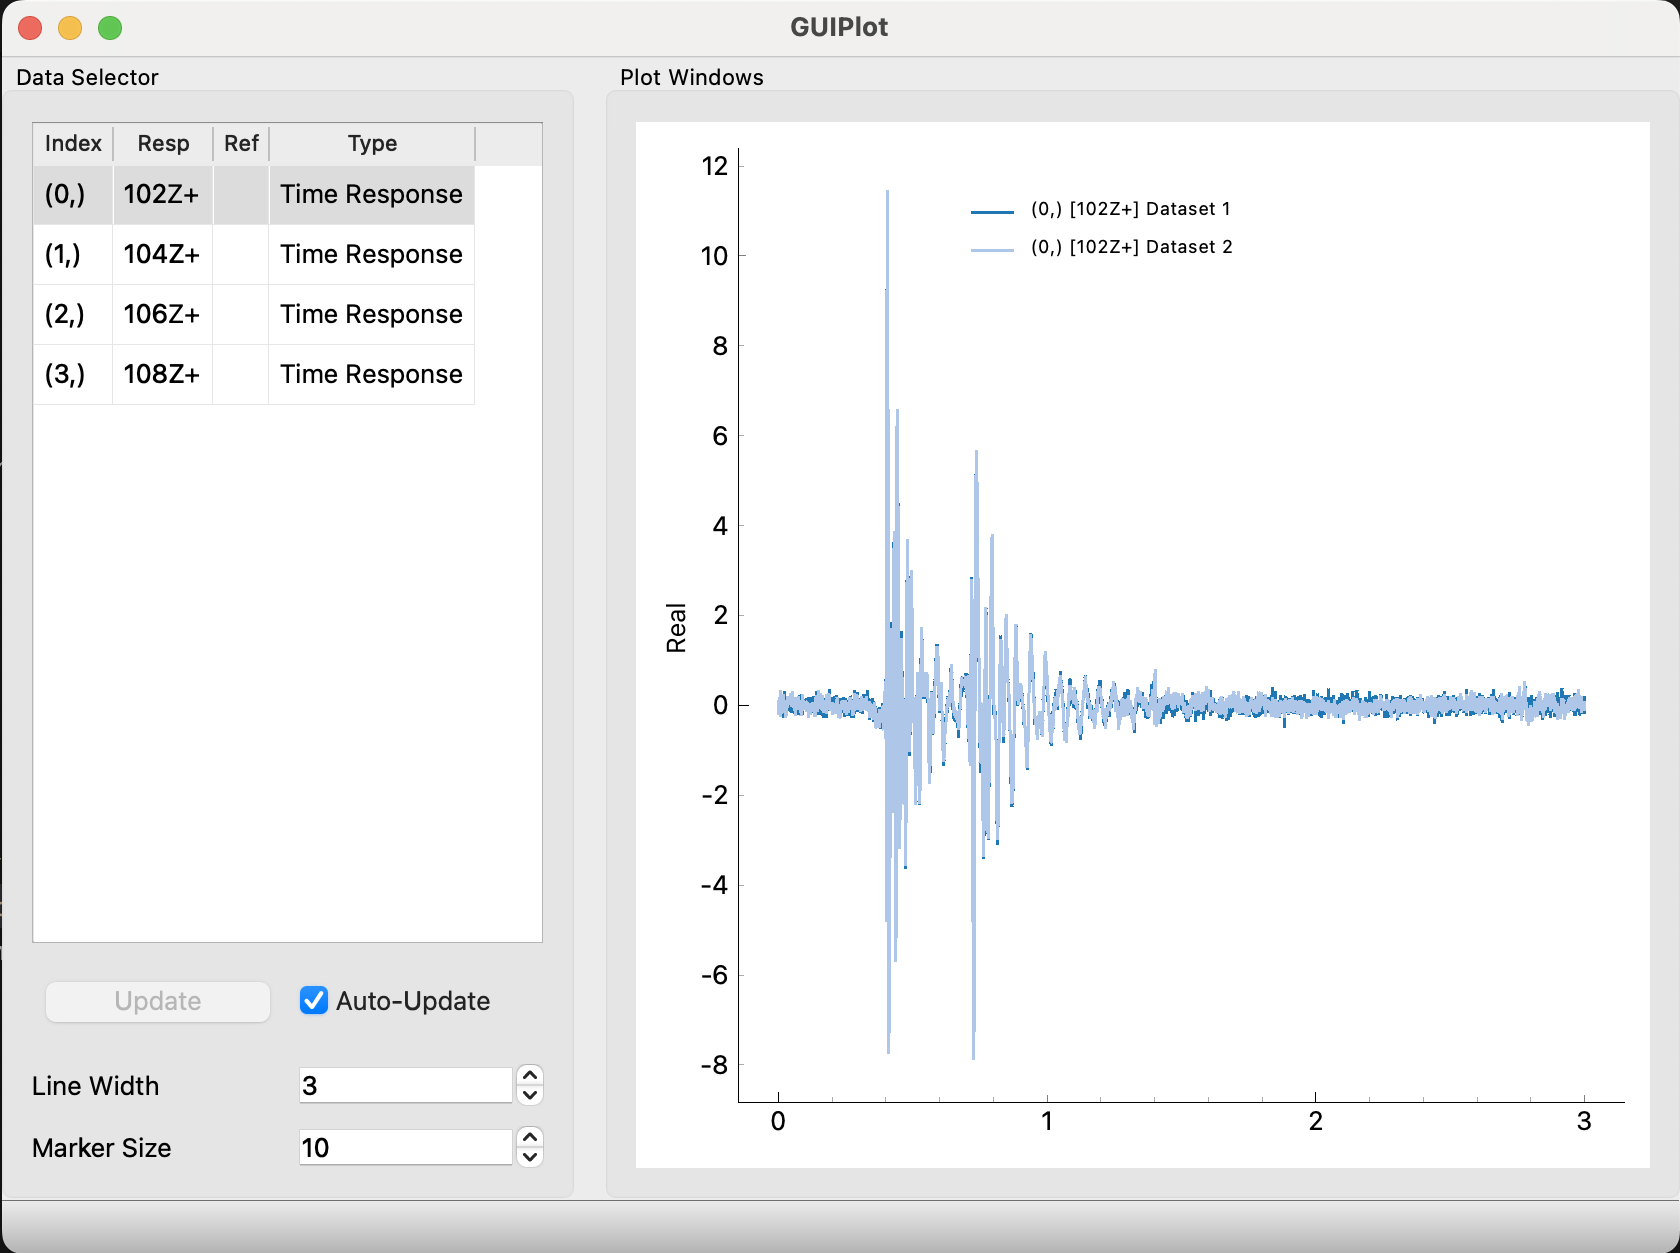This screenshot has width=1680, height=1253.
Task: Click the Line Width input field
Action: pos(406,1085)
